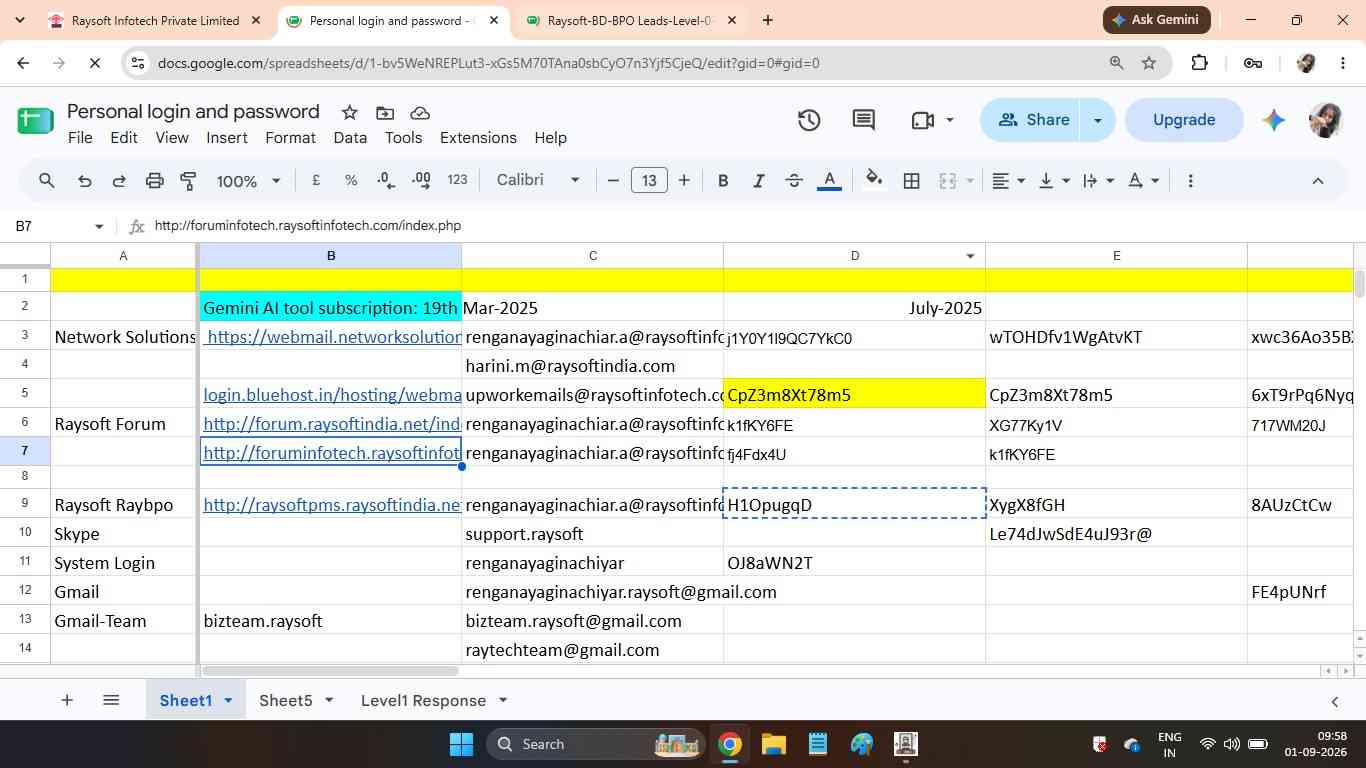Click the undo arrow in the toolbar
Viewport: 1366px width, 768px height.
(x=85, y=181)
